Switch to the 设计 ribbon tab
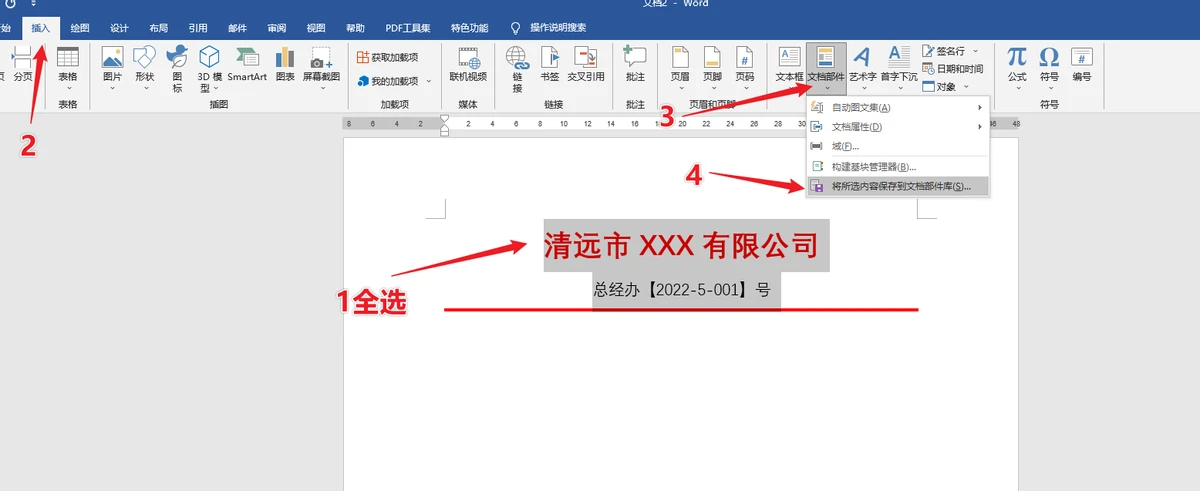1200x491 pixels. point(119,28)
